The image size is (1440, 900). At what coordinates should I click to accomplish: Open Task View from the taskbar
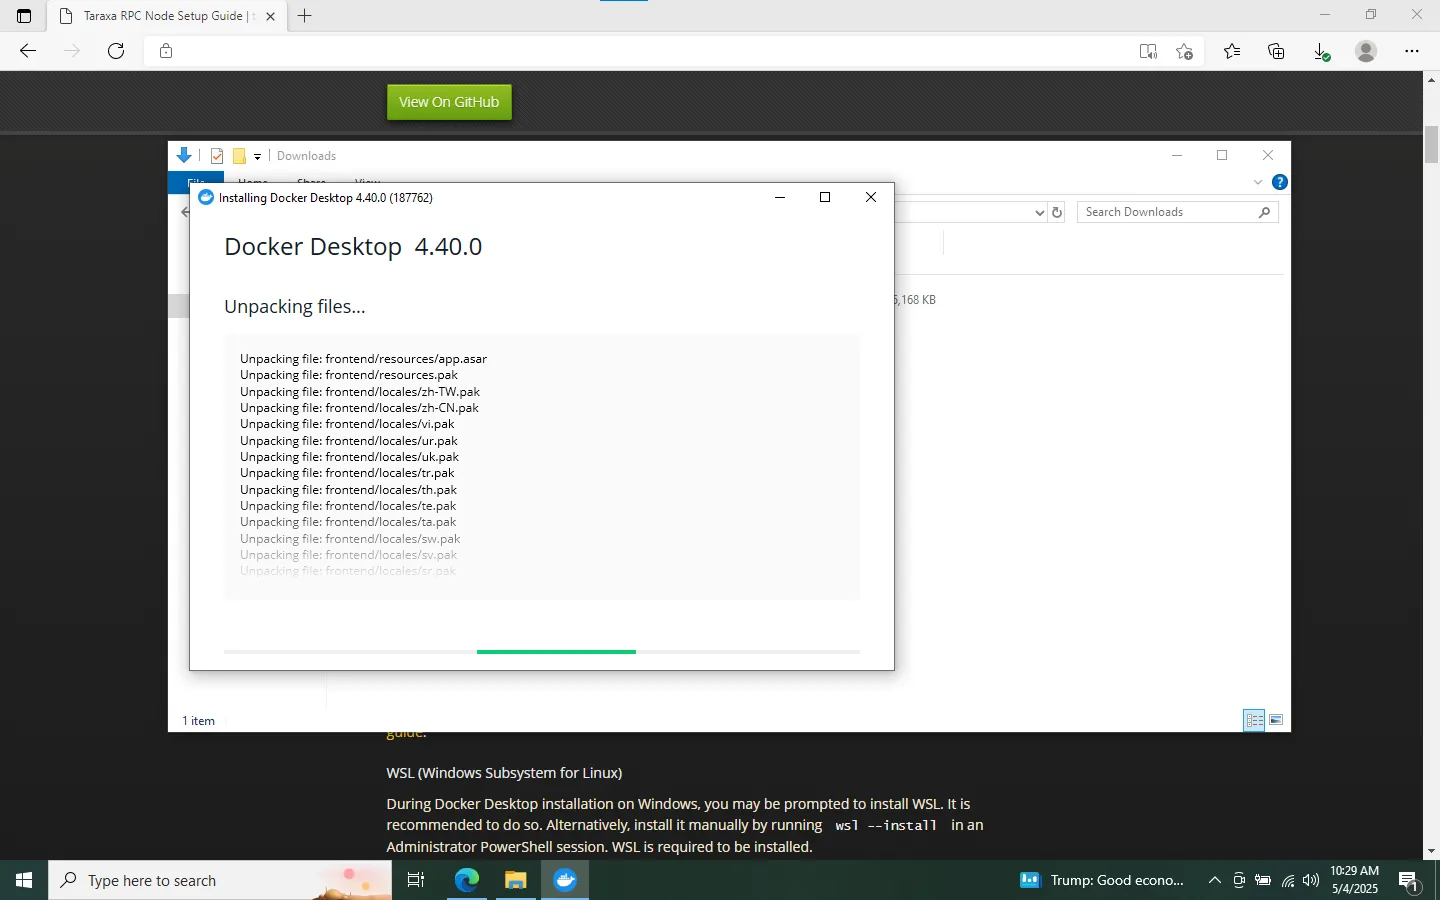click(x=416, y=880)
